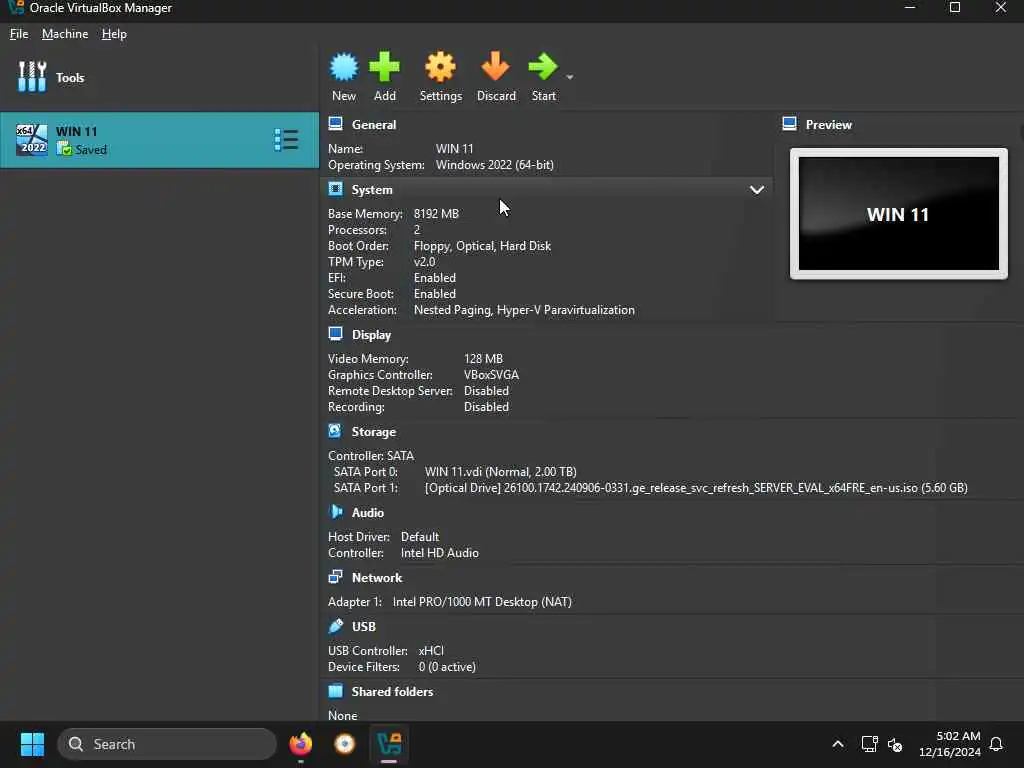Collapse the System section chevron
Screen dimensions: 1024x768
[756, 190]
